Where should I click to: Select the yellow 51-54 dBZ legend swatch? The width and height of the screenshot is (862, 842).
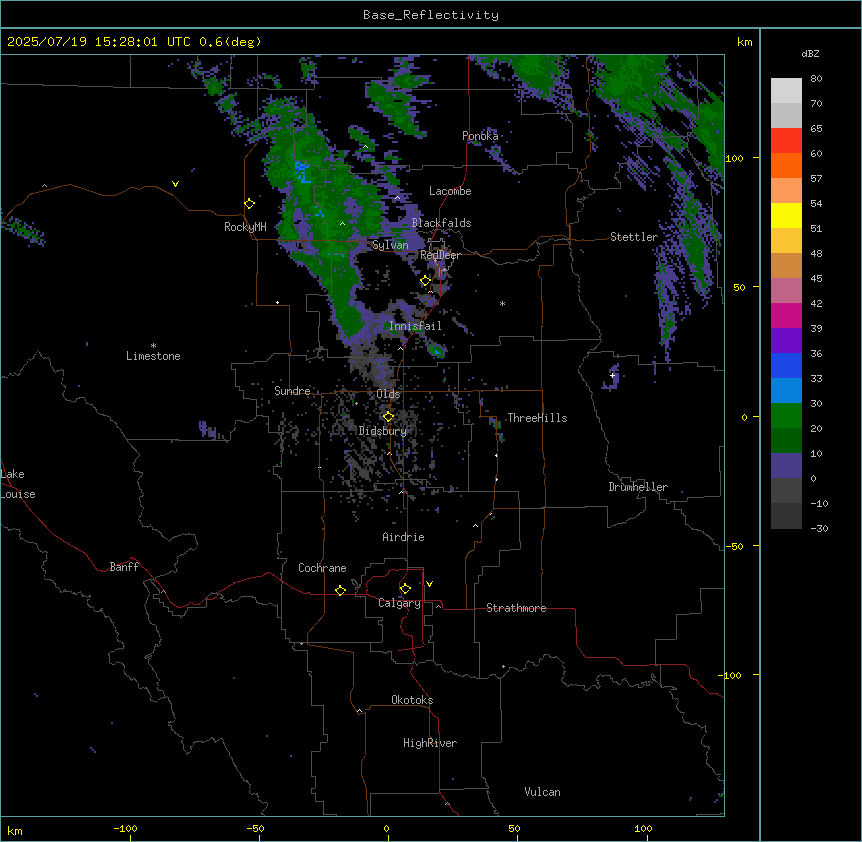tap(786, 215)
